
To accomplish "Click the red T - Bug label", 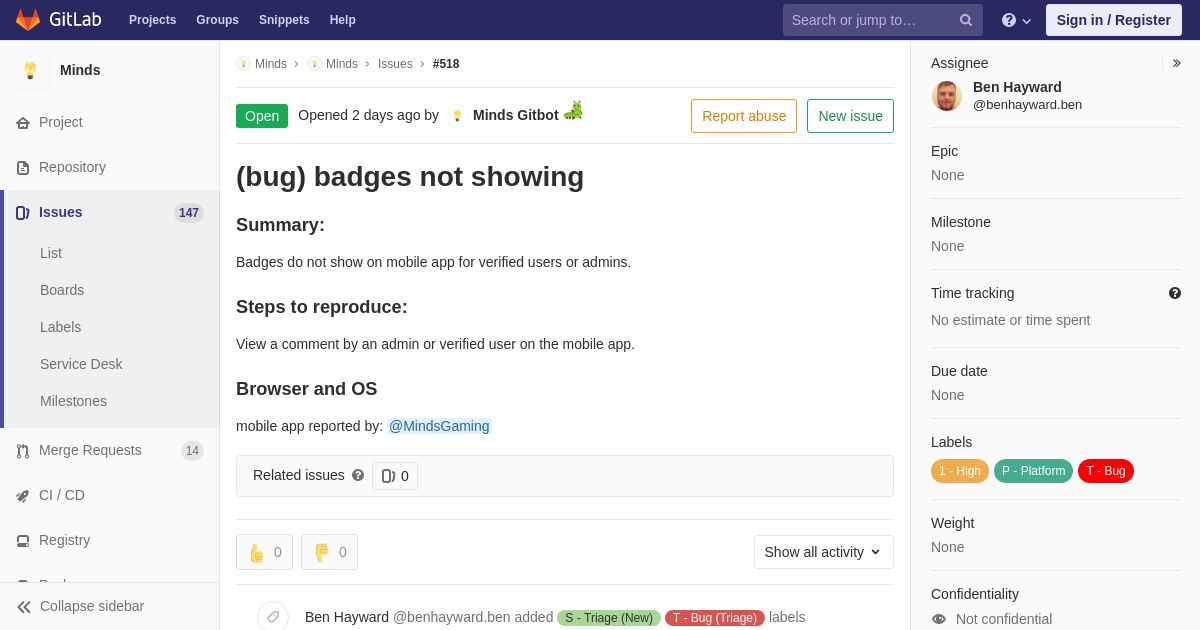I will click(x=1106, y=471).
